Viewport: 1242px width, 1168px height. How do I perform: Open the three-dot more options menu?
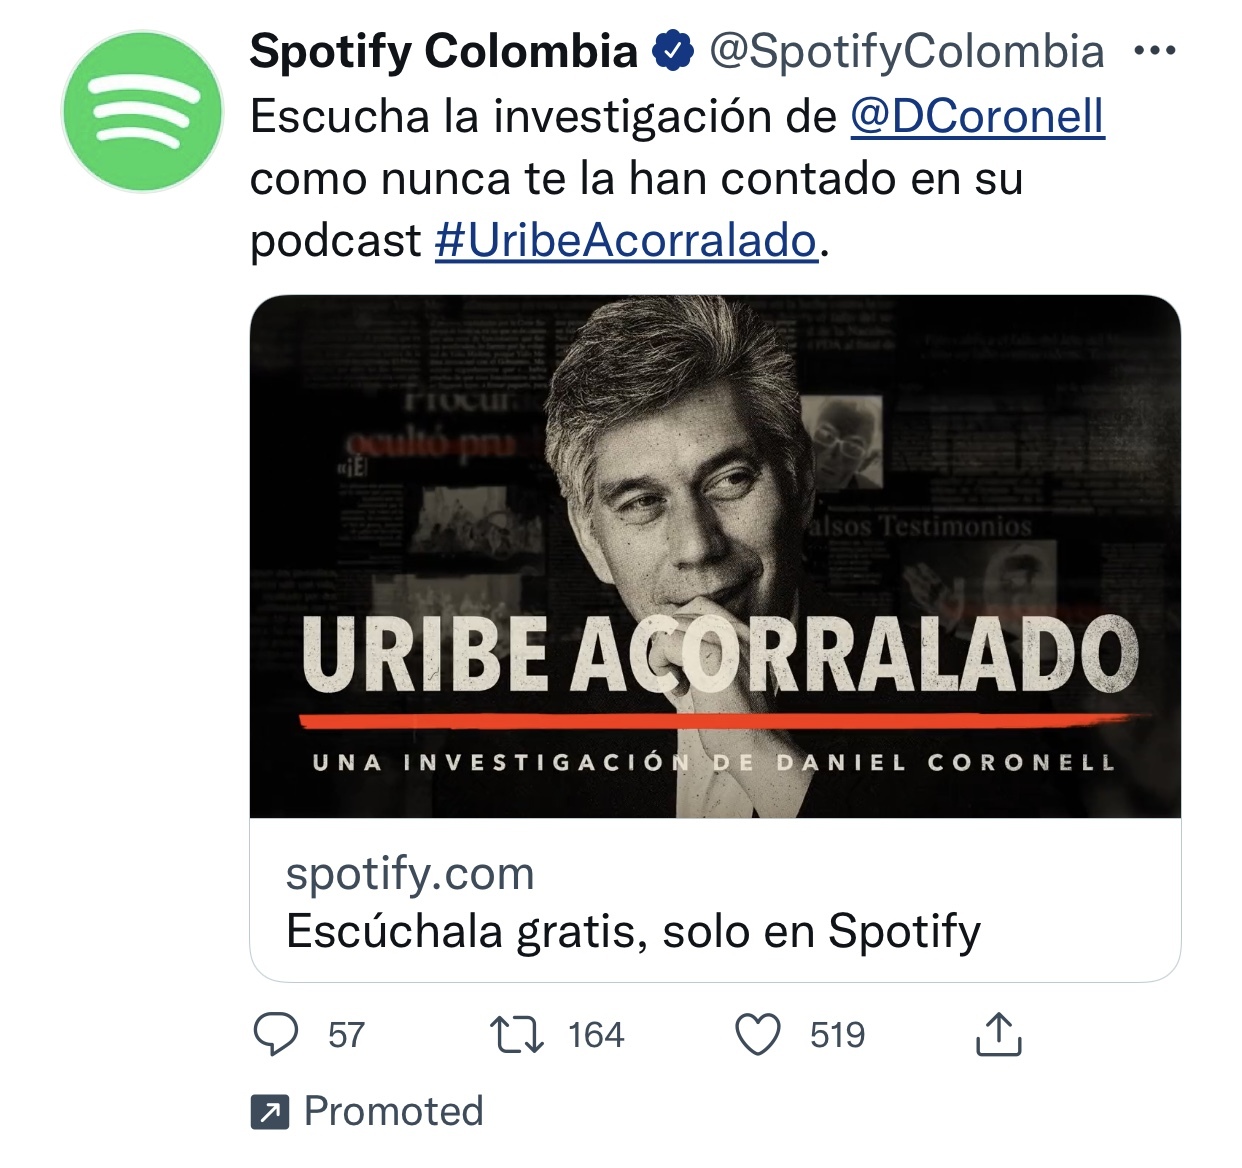(1155, 51)
